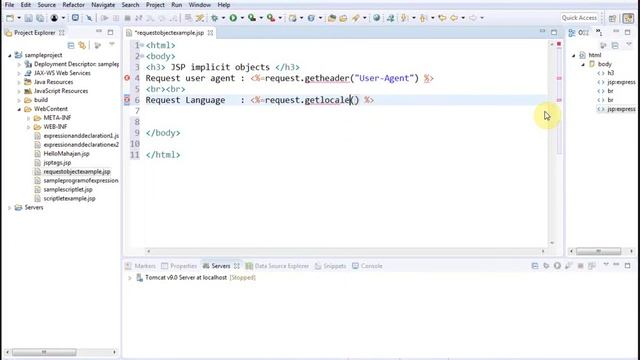Click the Forward navigation arrow icon

pyautogui.click(x=473, y=18)
